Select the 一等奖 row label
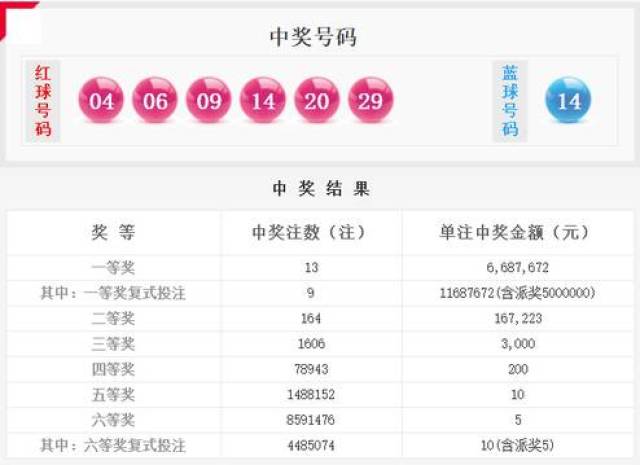This screenshot has height=465, width=640. [x=113, y=268]
